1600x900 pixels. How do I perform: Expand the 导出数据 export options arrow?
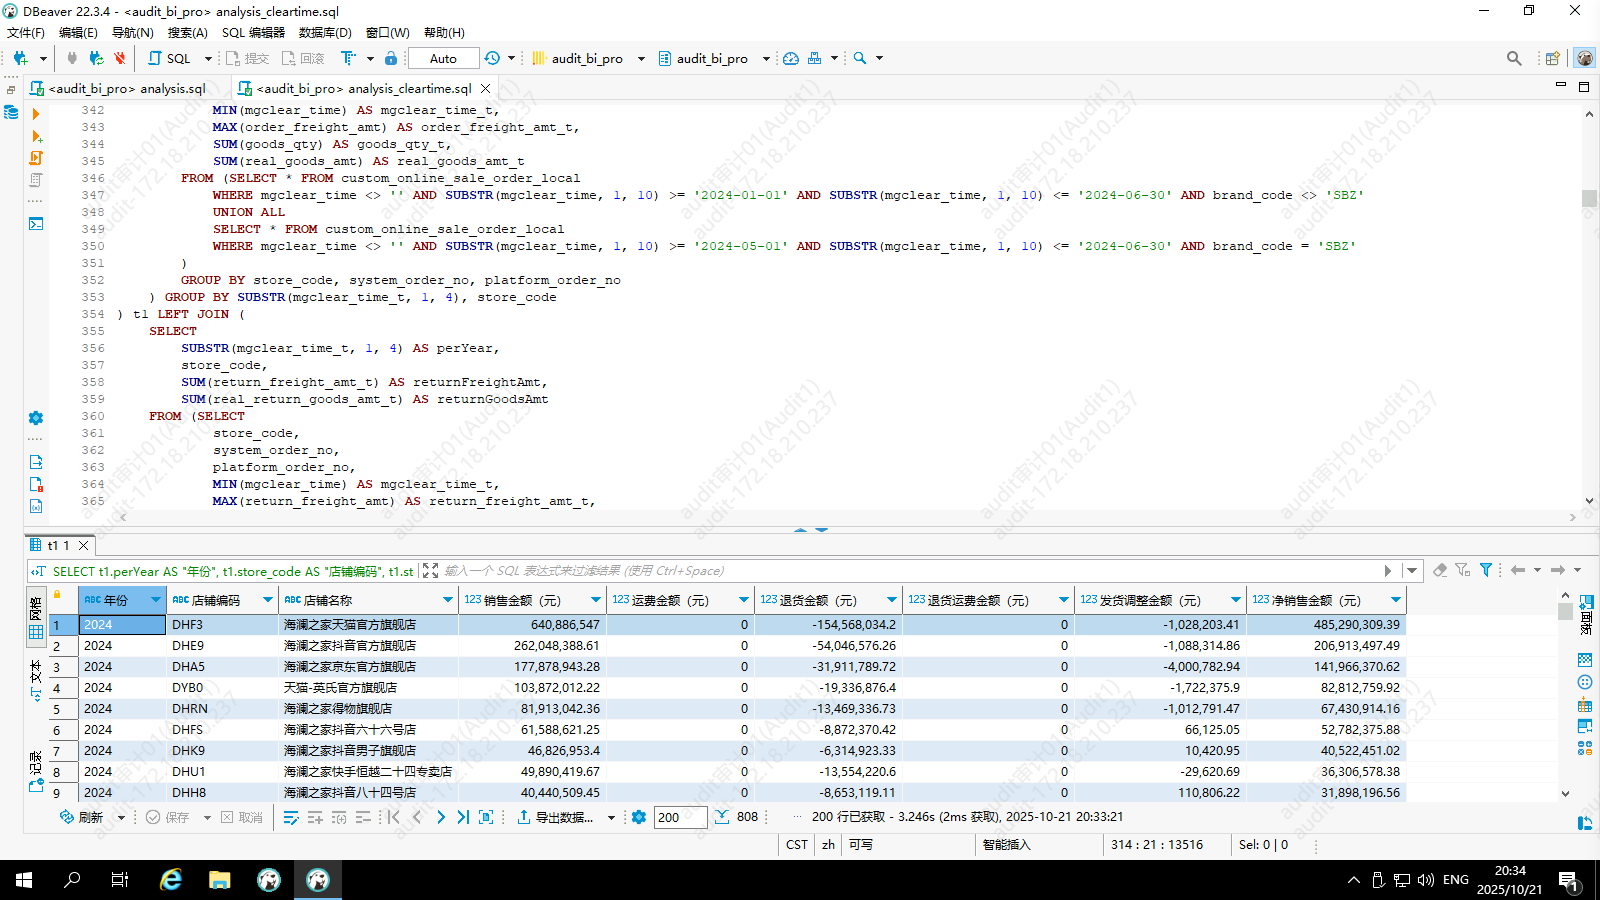(x=611, y=817)
